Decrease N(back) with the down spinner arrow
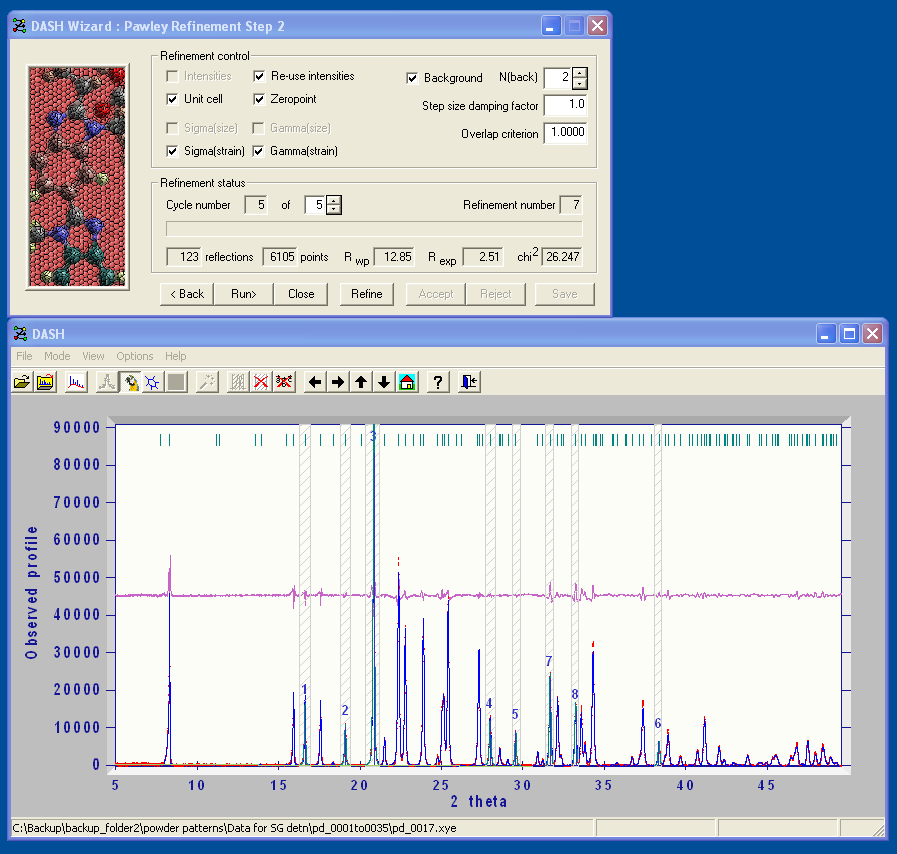This screenshot has height=854, width=897. coord(580,84)
